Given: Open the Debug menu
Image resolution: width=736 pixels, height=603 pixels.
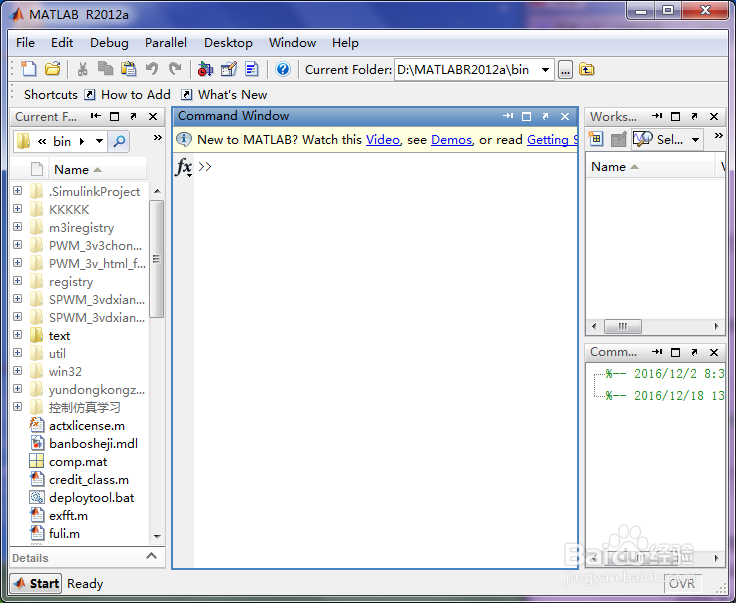Looking at the screenshot, I should click(109, 43).
